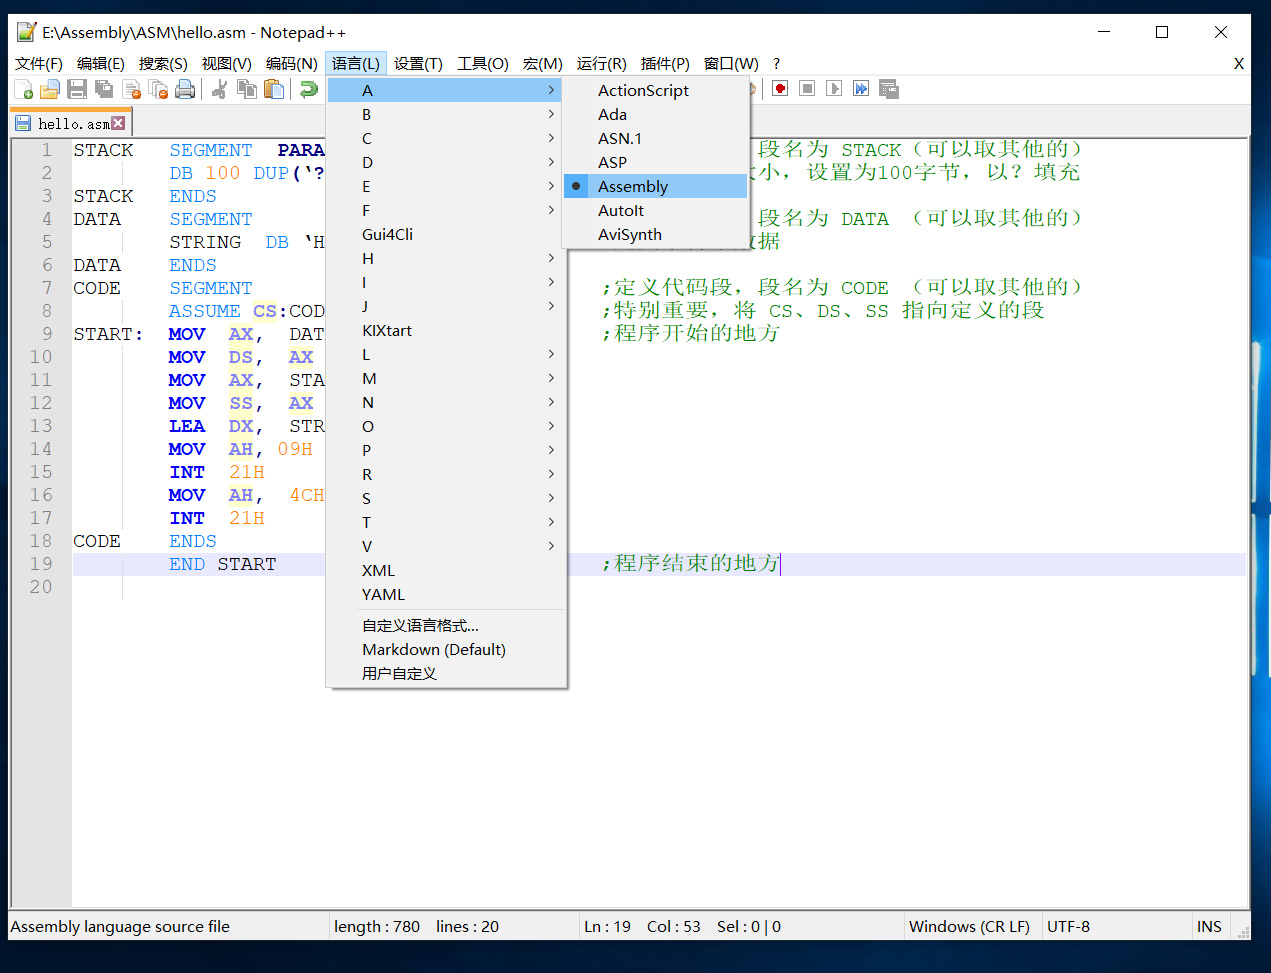Screen dimensions: 1271x973
Task: Click the menu bar X close-document button
Action: [1239, 63]
